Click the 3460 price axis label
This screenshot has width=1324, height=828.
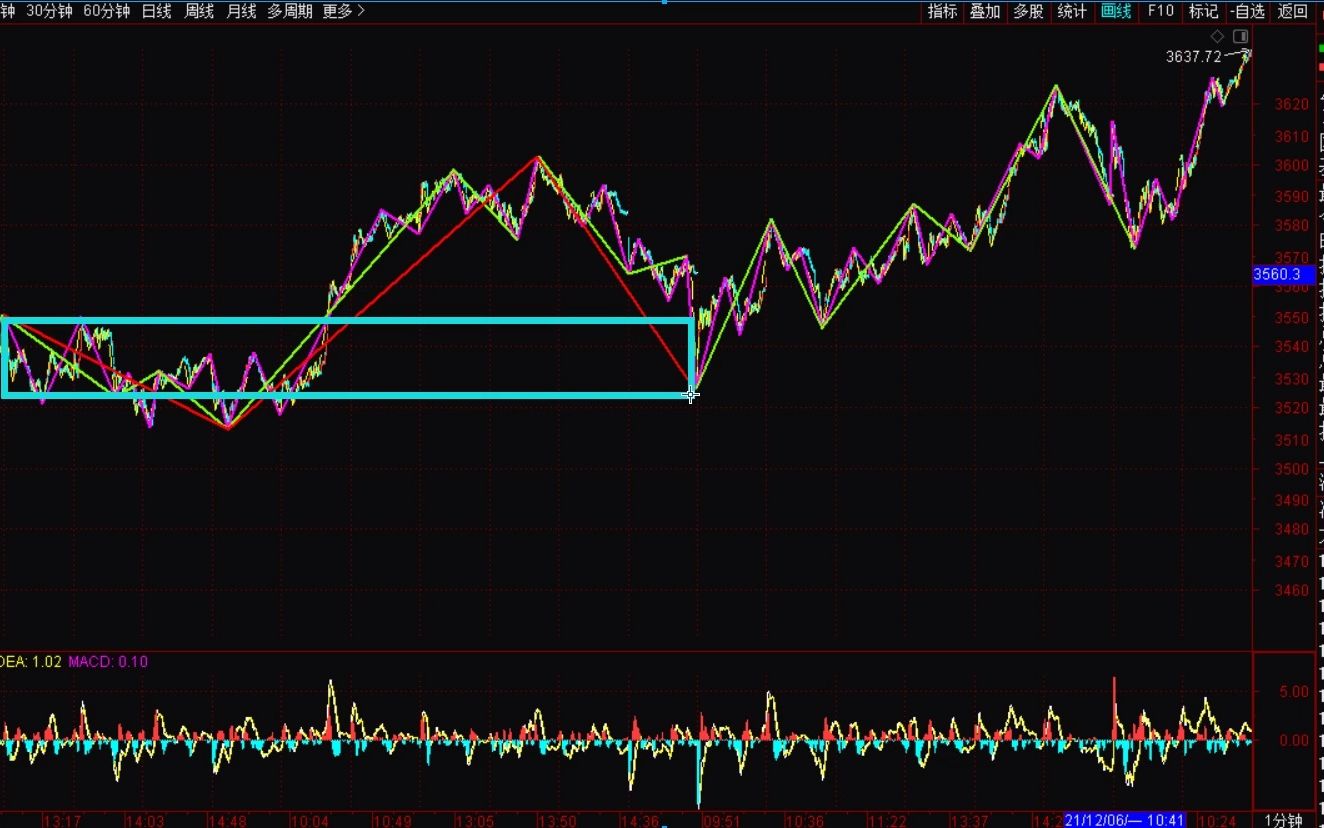click(1290, 590)
